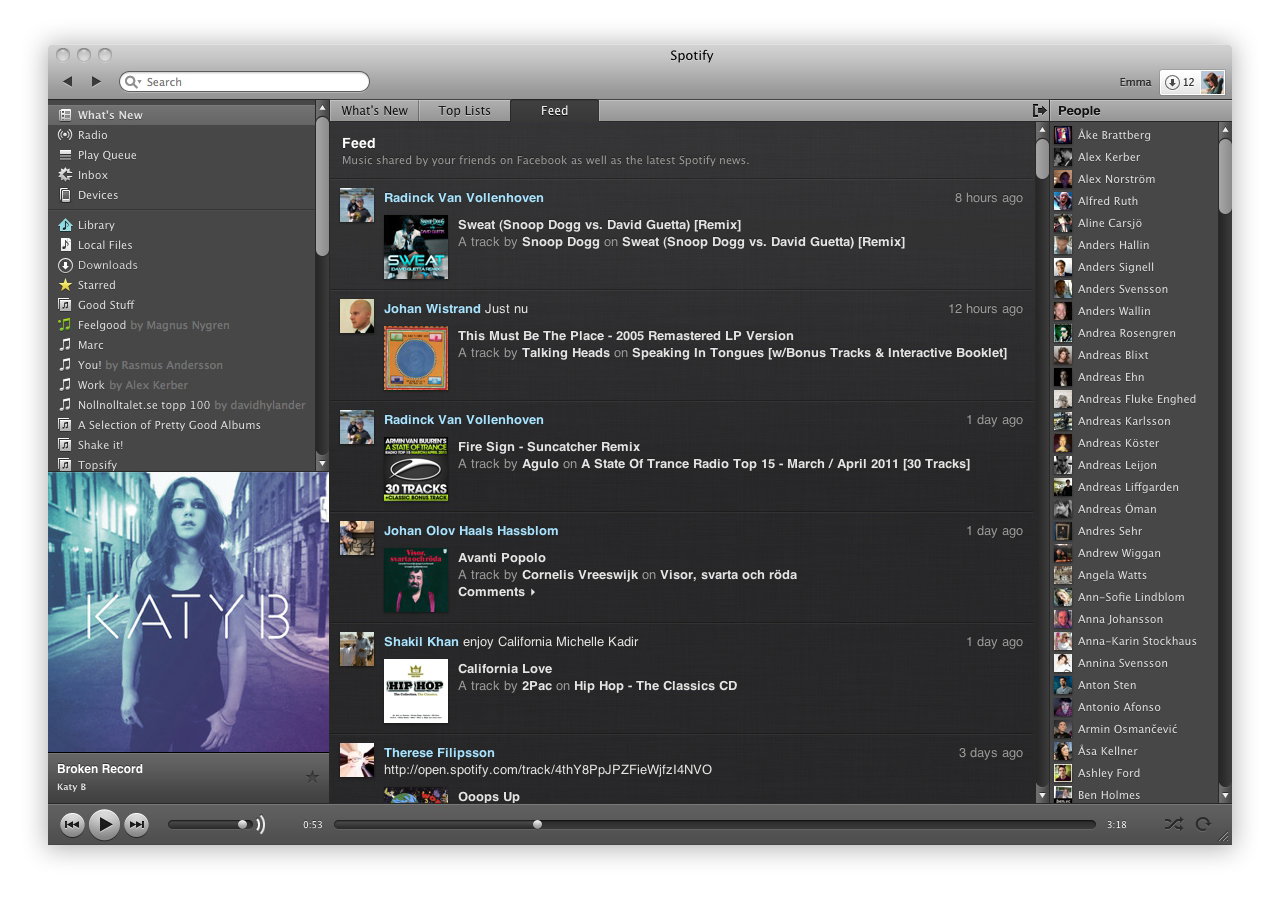Click the sidebar playlist scrollbar down arrow
Screen dimensions: 1280x904
point(322,464)
